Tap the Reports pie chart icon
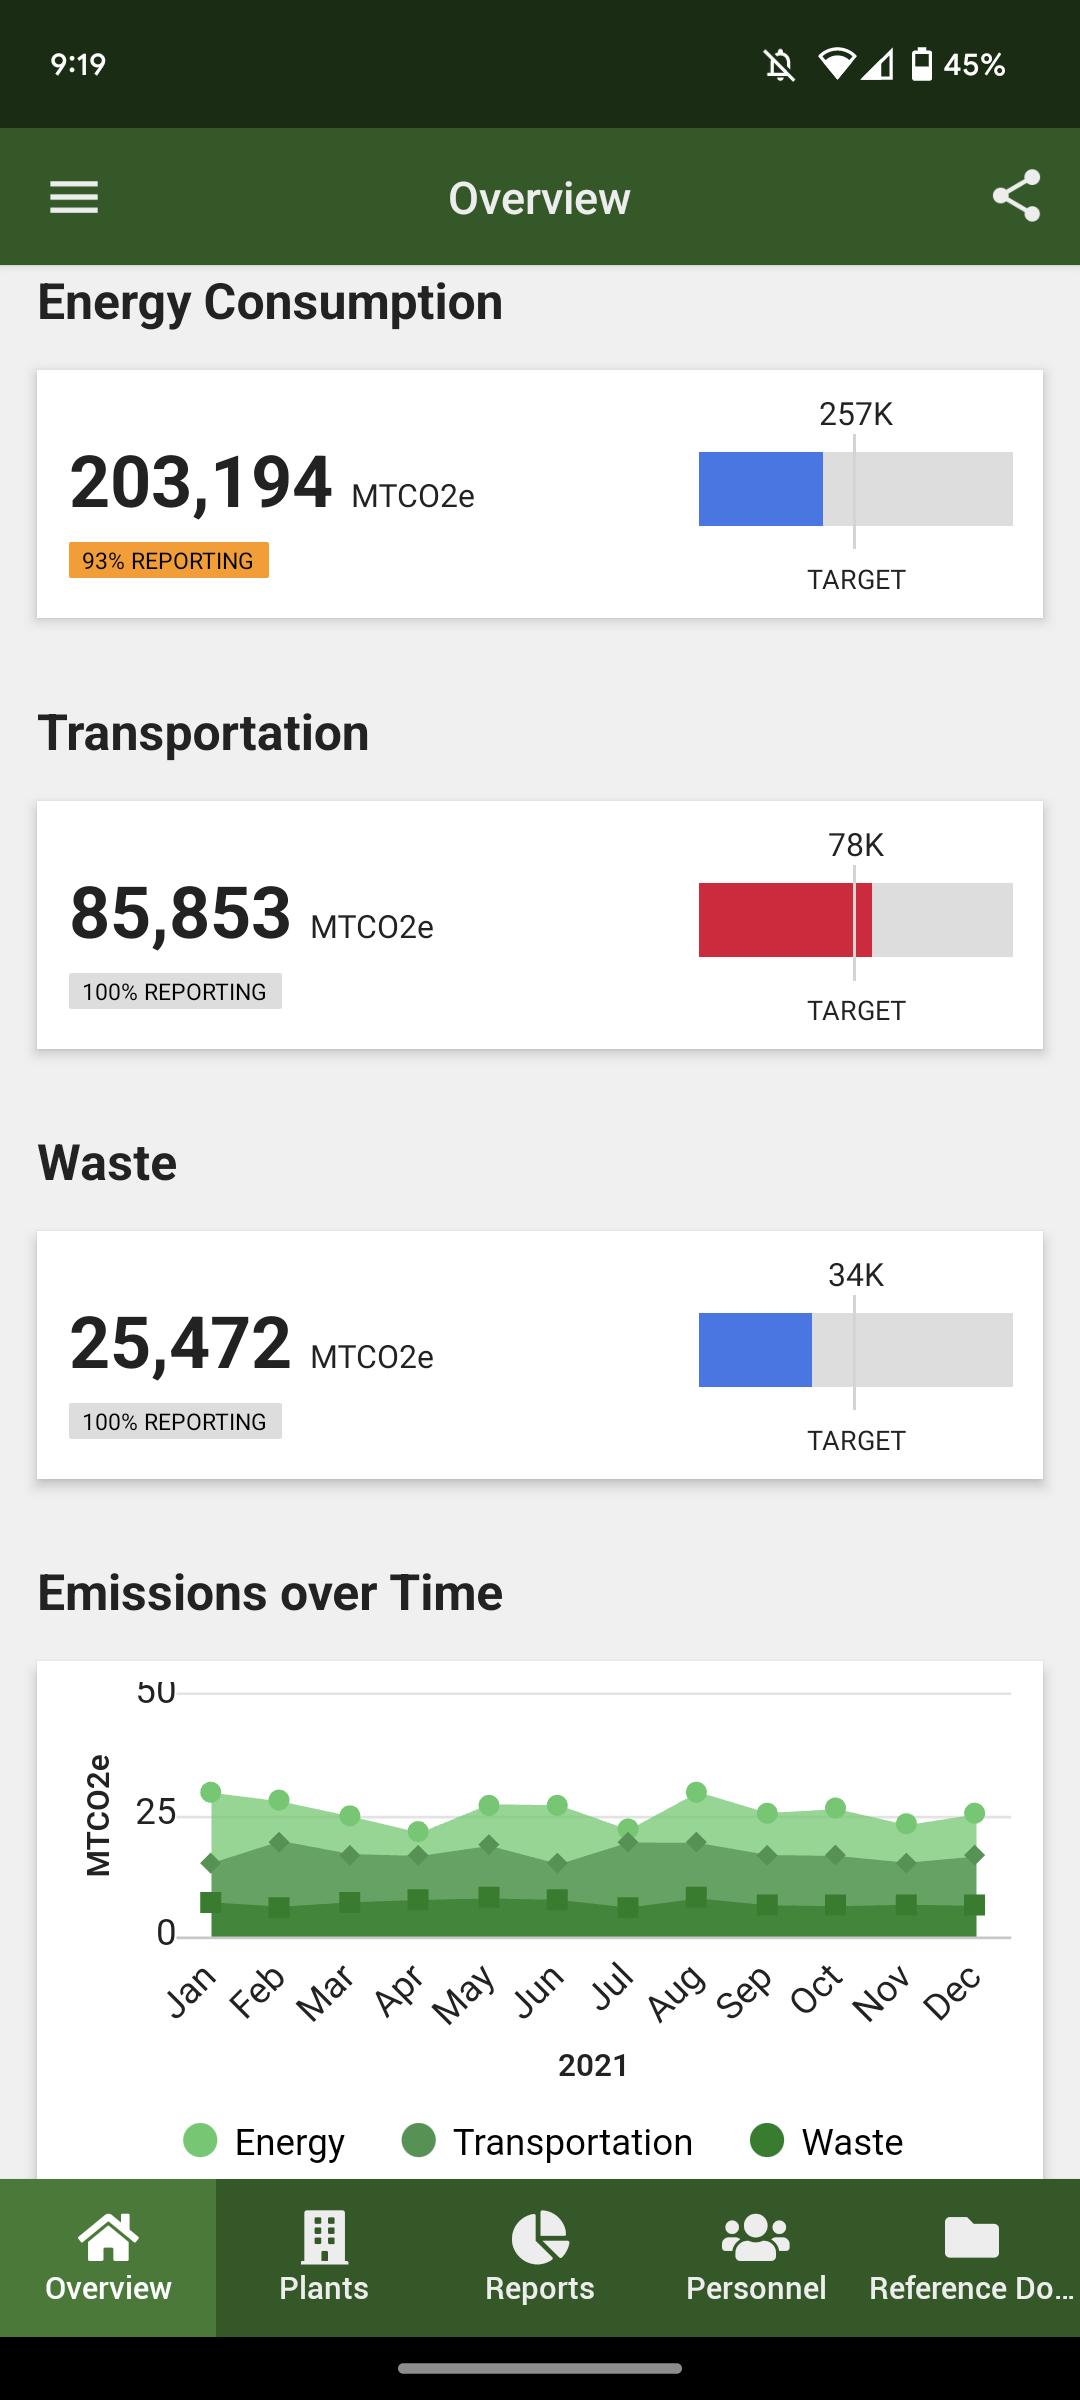This screenshot has width=1080, height=2400. [x=540, y=2237]
